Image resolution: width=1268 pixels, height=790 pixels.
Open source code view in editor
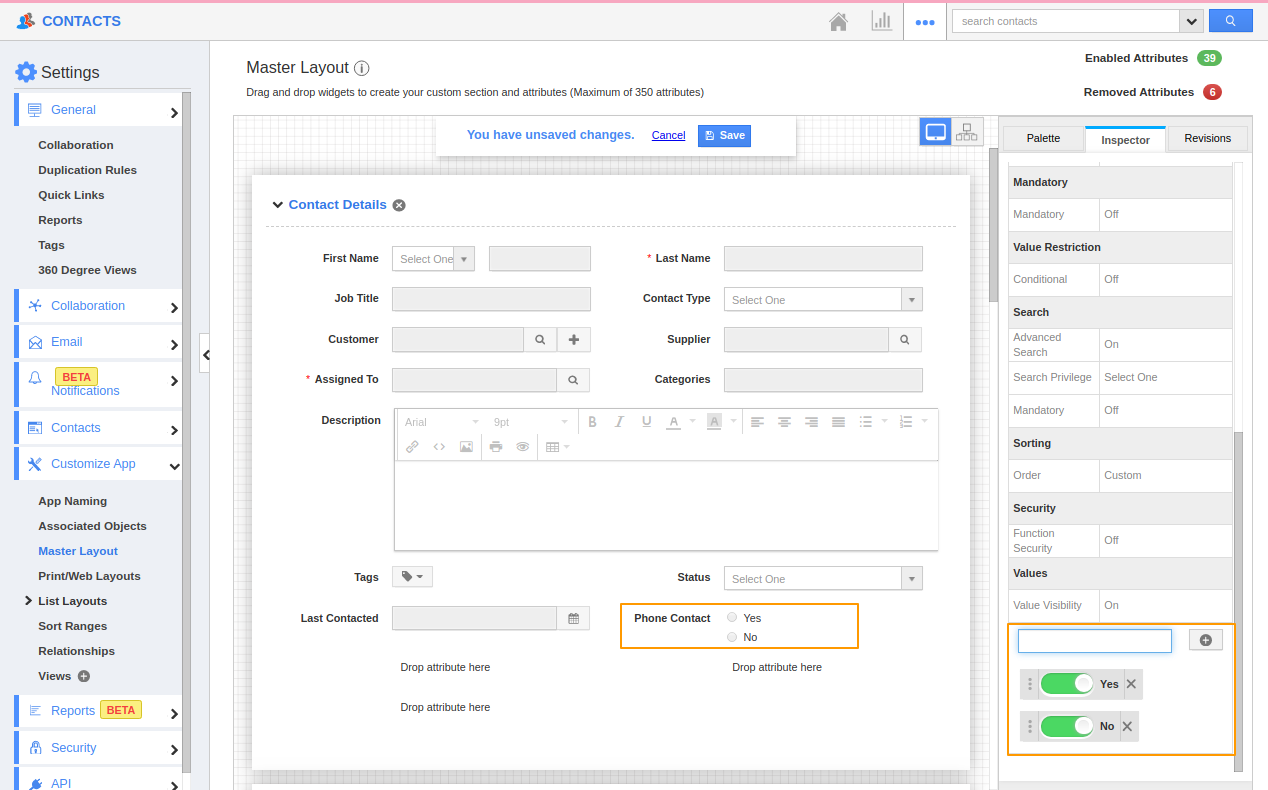439,447
